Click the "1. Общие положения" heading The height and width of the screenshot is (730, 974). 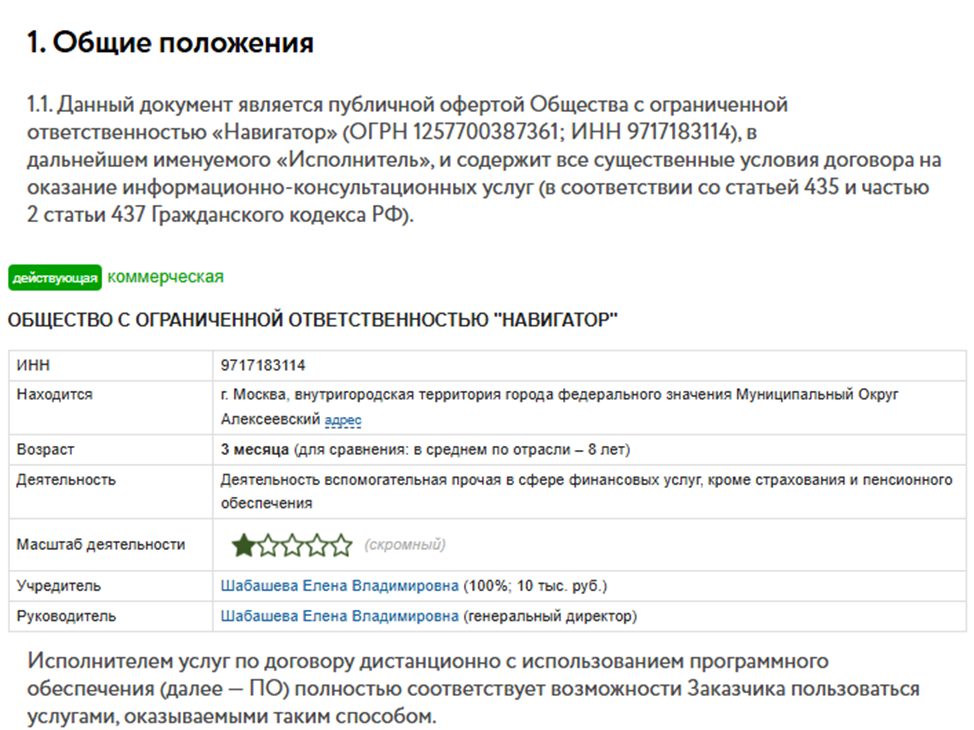170,43
